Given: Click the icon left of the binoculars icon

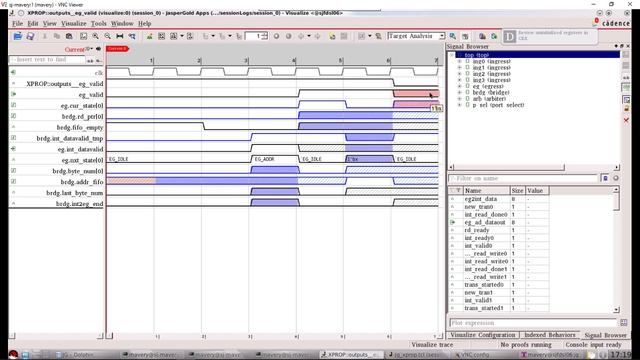Looking at the screenshot, I should pyautogui.click(x=465, y=36).
